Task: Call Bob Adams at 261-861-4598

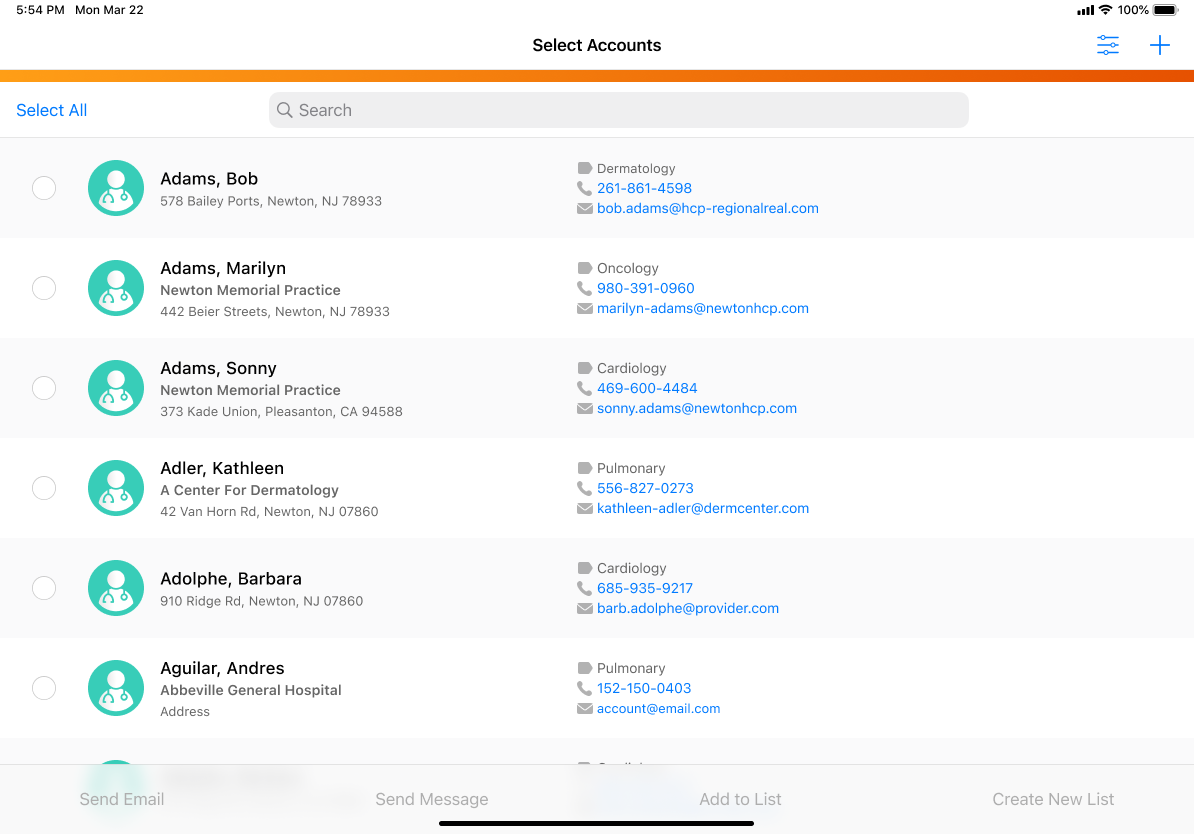Action: pyautogui.click(x=644, y=188)
